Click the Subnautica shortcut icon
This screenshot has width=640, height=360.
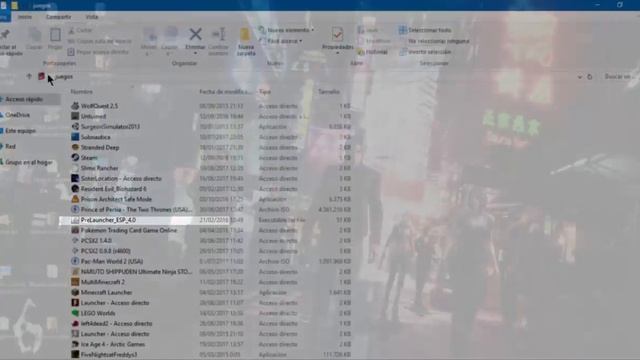tap(75, 137)
